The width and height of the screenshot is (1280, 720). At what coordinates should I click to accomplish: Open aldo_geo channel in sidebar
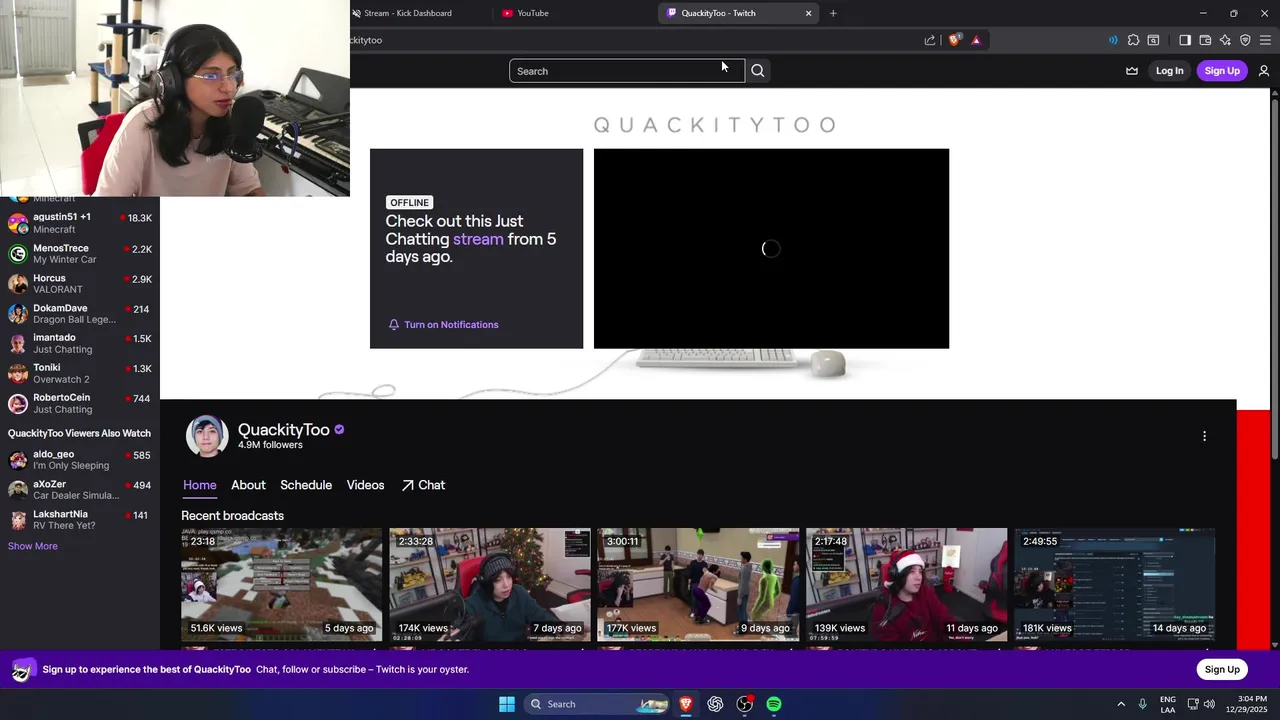pyautogui.click(x=80, y=460)
